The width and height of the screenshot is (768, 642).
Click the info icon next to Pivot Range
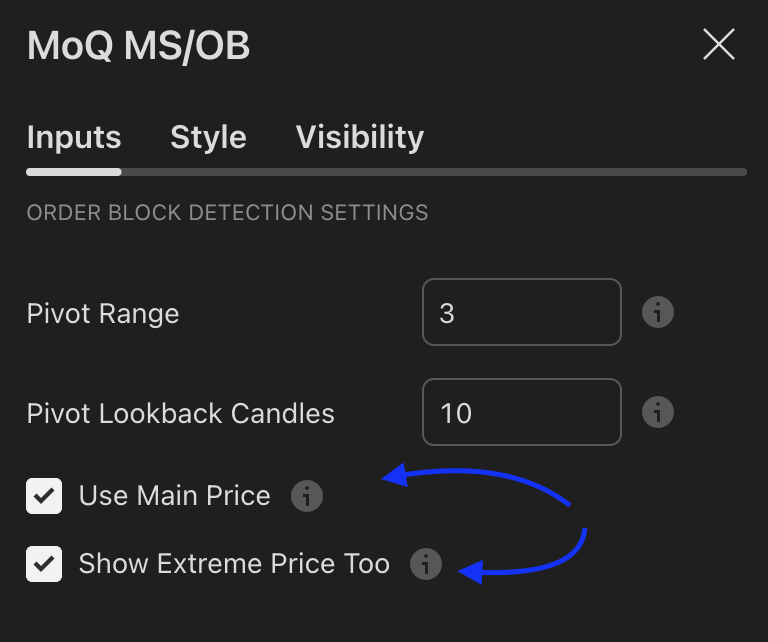click(657, 313)
